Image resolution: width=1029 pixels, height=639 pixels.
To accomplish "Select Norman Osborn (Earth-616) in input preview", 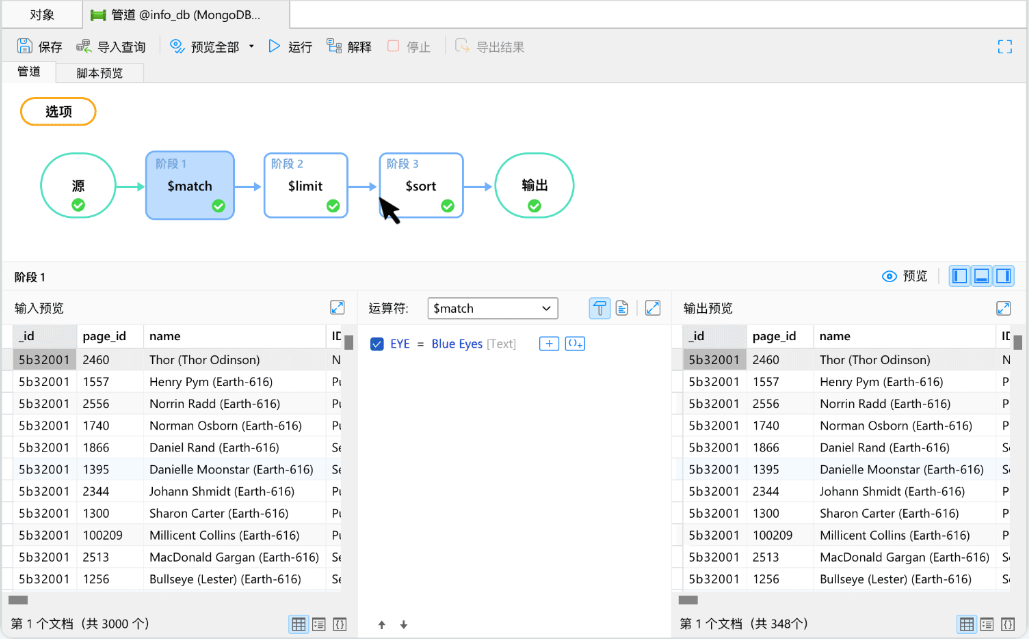I will coord(225,426).
